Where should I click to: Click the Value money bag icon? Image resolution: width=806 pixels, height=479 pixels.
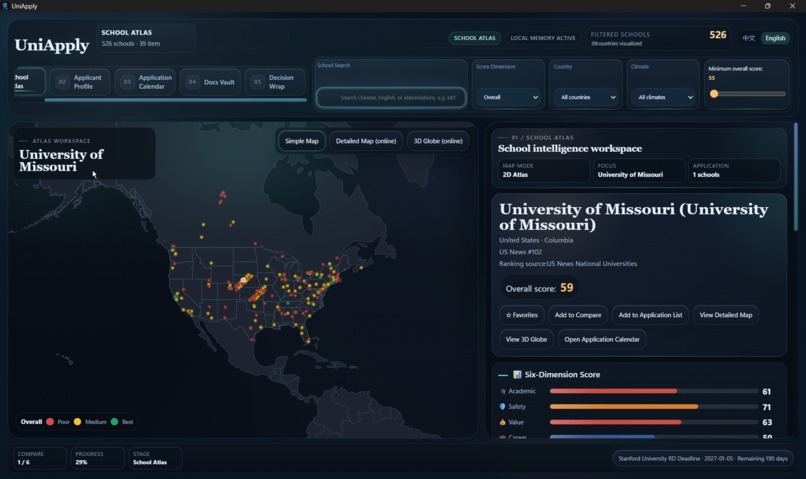coord(503,422)
